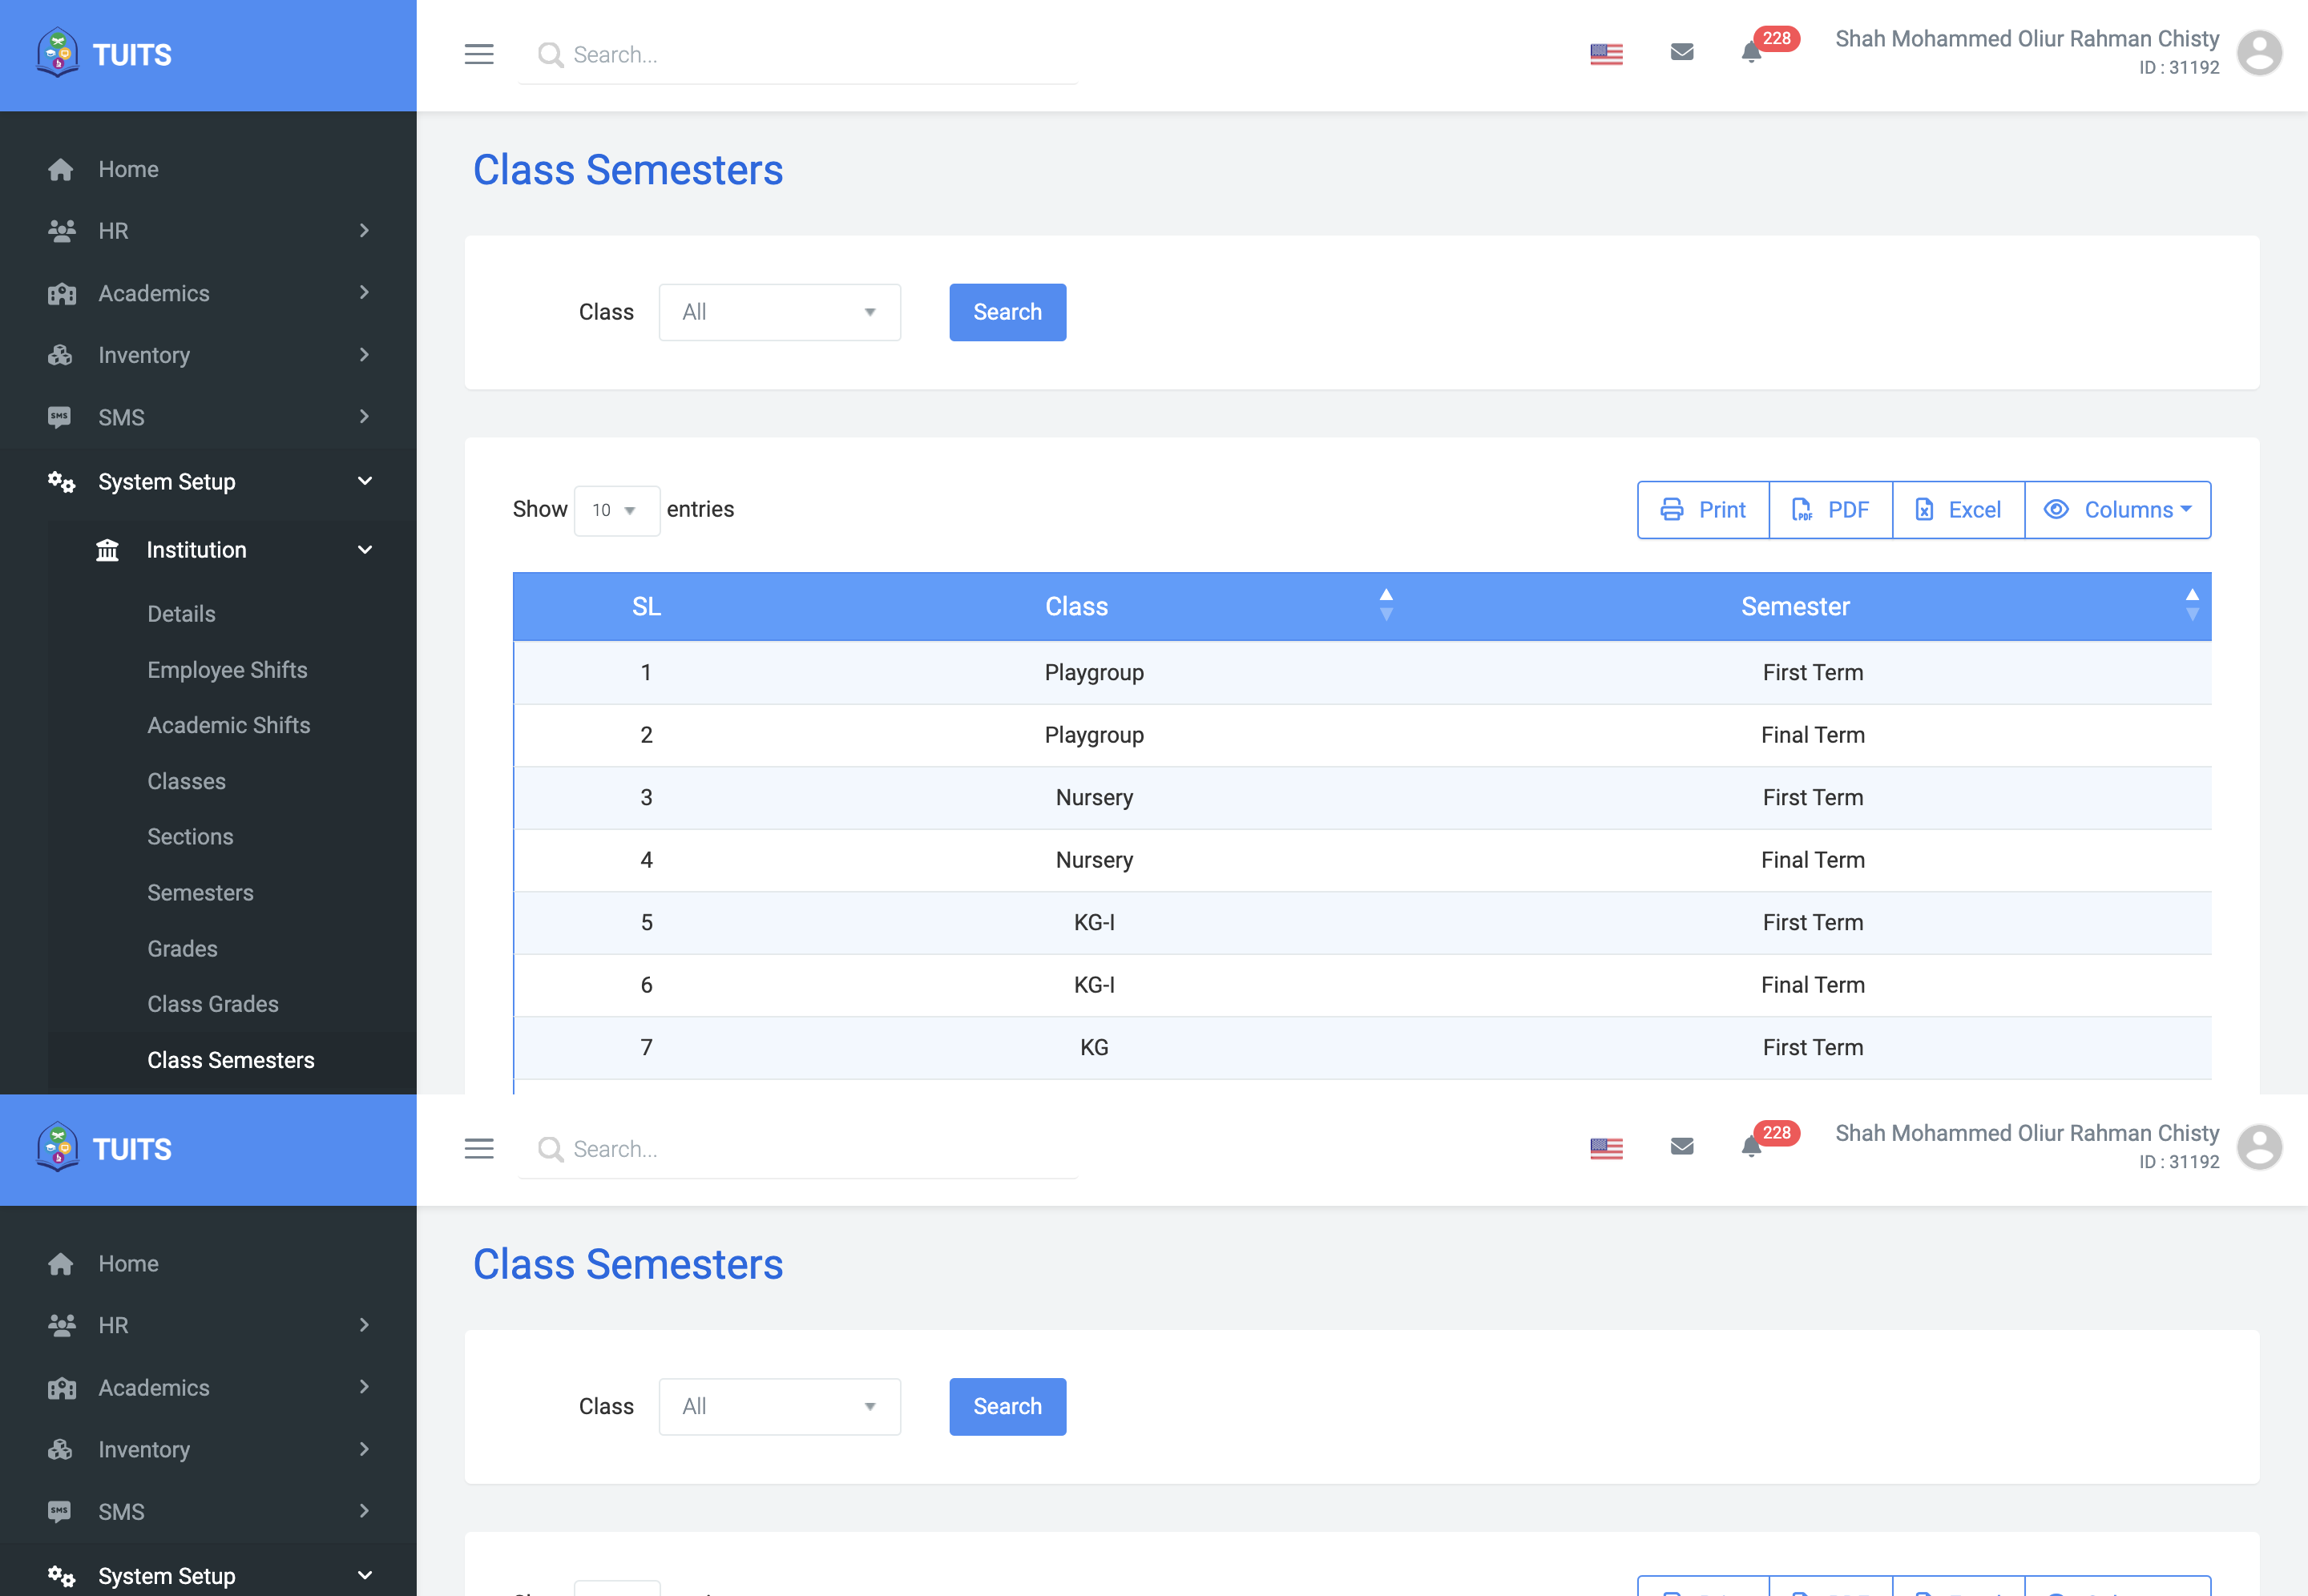This screenshot has height=1596, width=2308.
Task: Click the top Search input field
Action: [x=800, y=54]
